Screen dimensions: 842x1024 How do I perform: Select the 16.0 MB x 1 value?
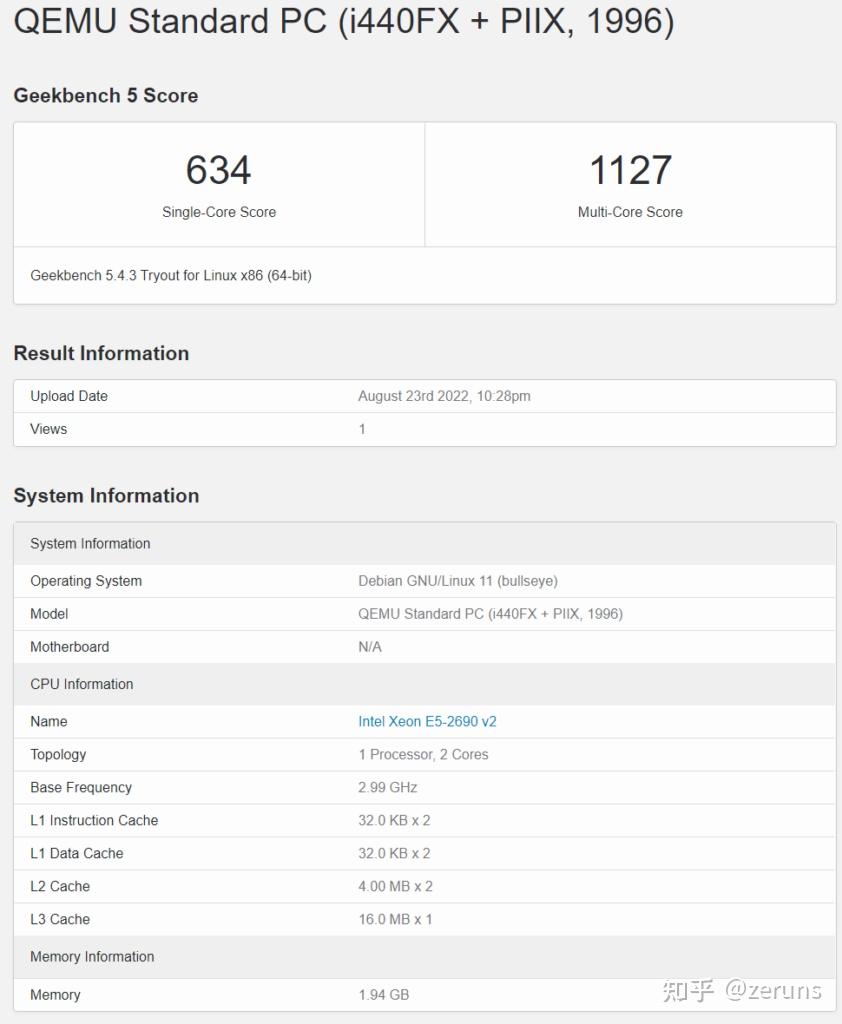(x=395, y=919)
